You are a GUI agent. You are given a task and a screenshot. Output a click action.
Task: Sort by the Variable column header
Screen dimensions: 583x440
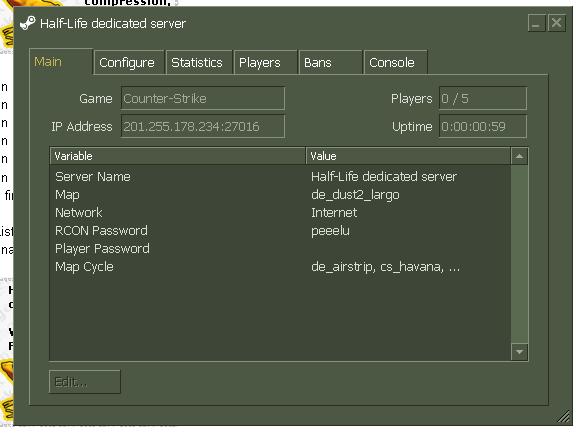178,156
